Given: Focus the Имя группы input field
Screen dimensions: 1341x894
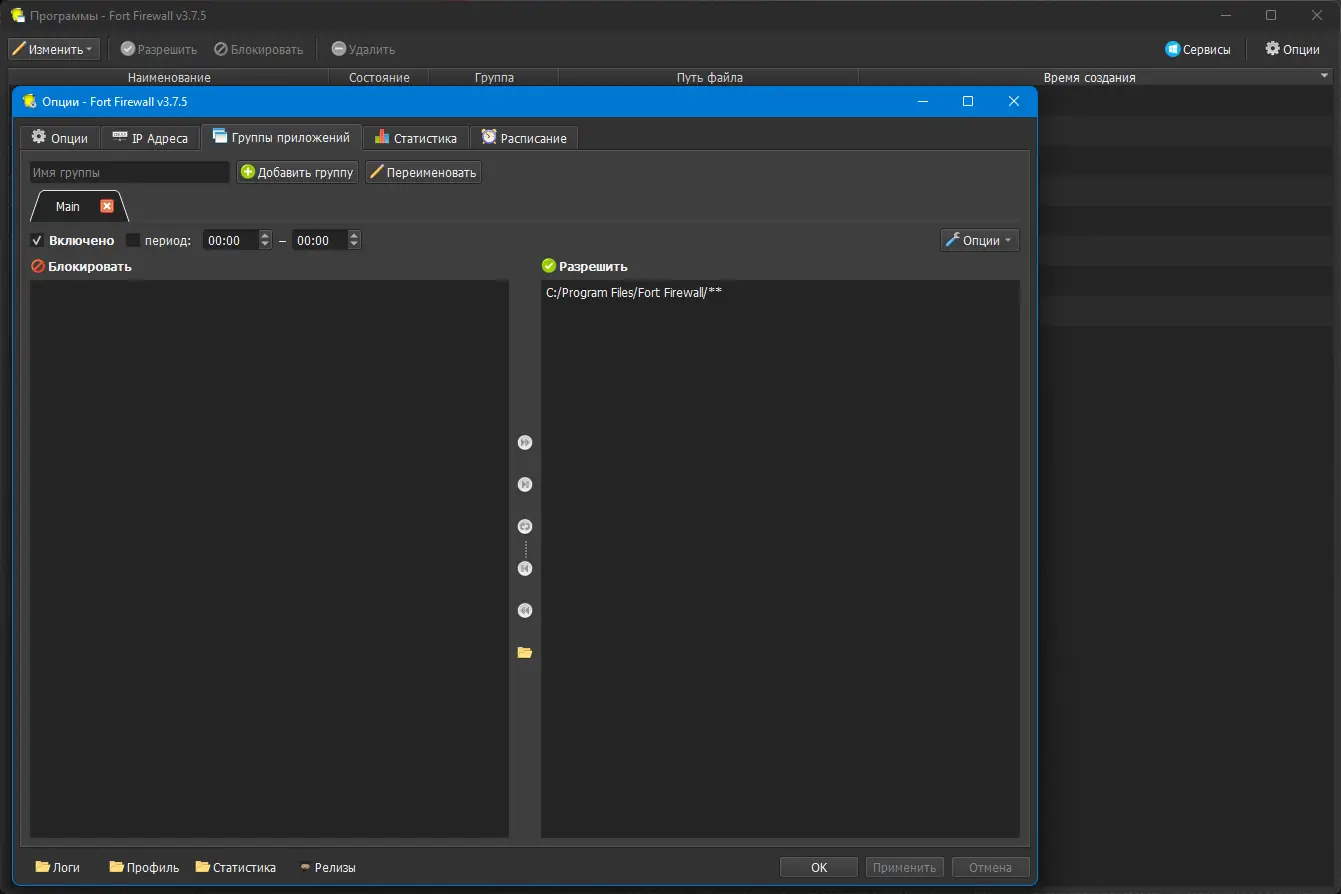Looking at the screenshot, I should (x=130, y=172).
